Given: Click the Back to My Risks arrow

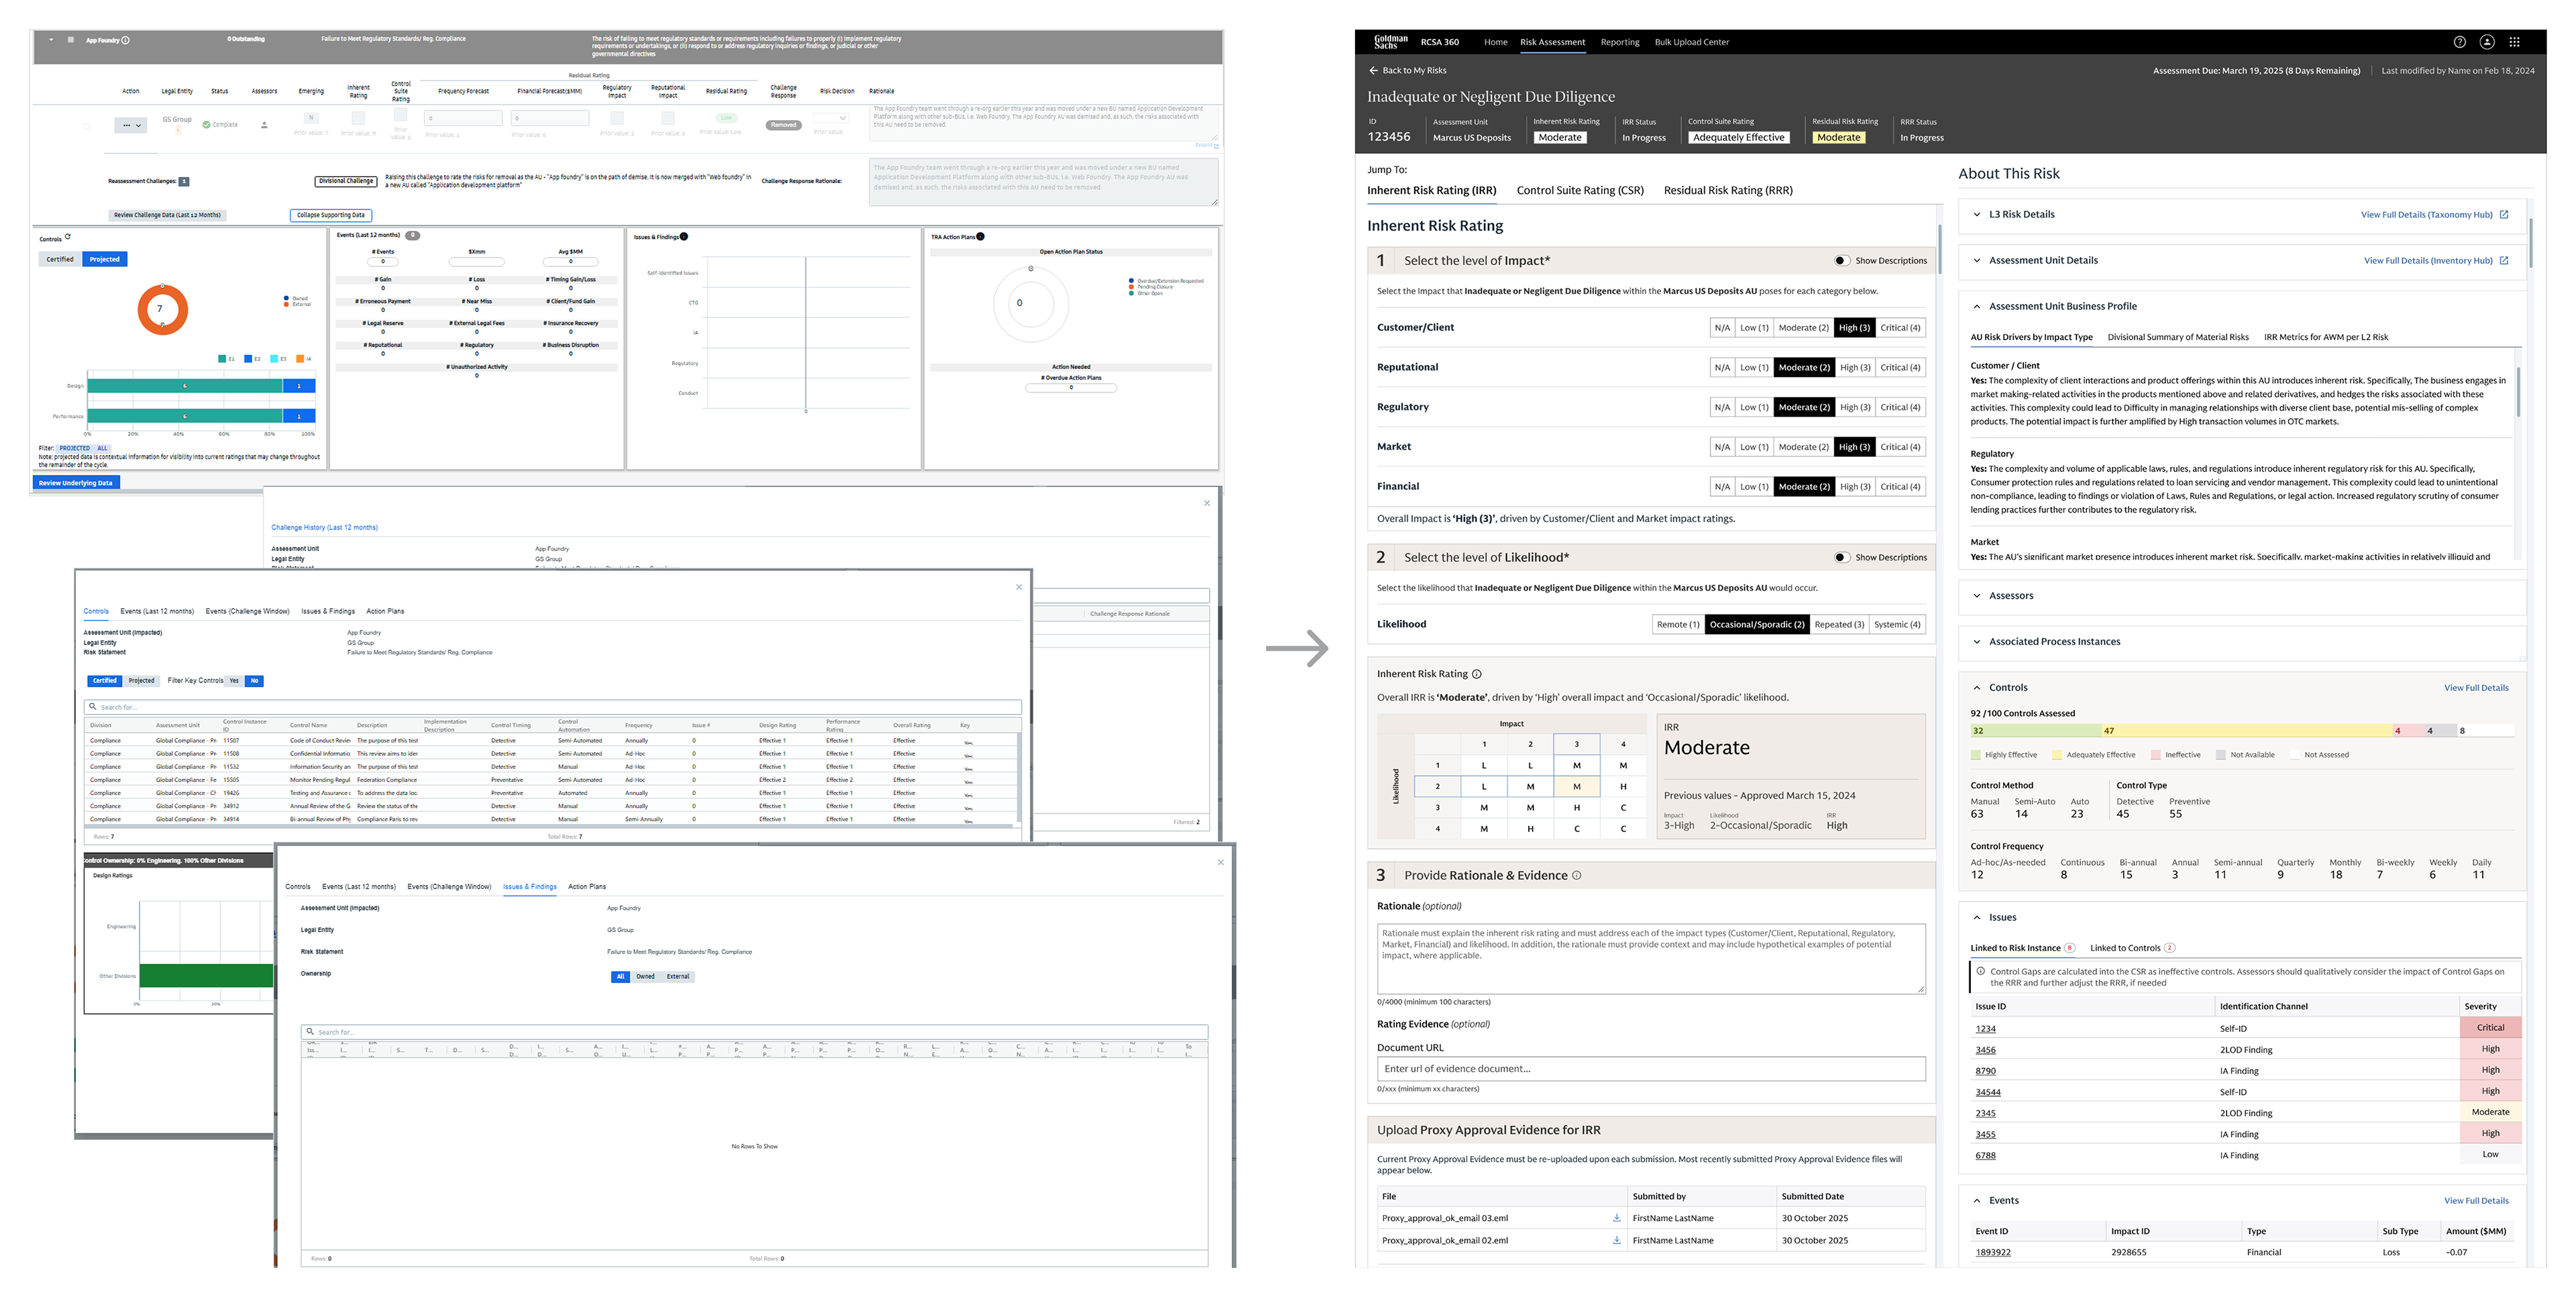Looking at the screenshot, I should tap(1373, 70).
